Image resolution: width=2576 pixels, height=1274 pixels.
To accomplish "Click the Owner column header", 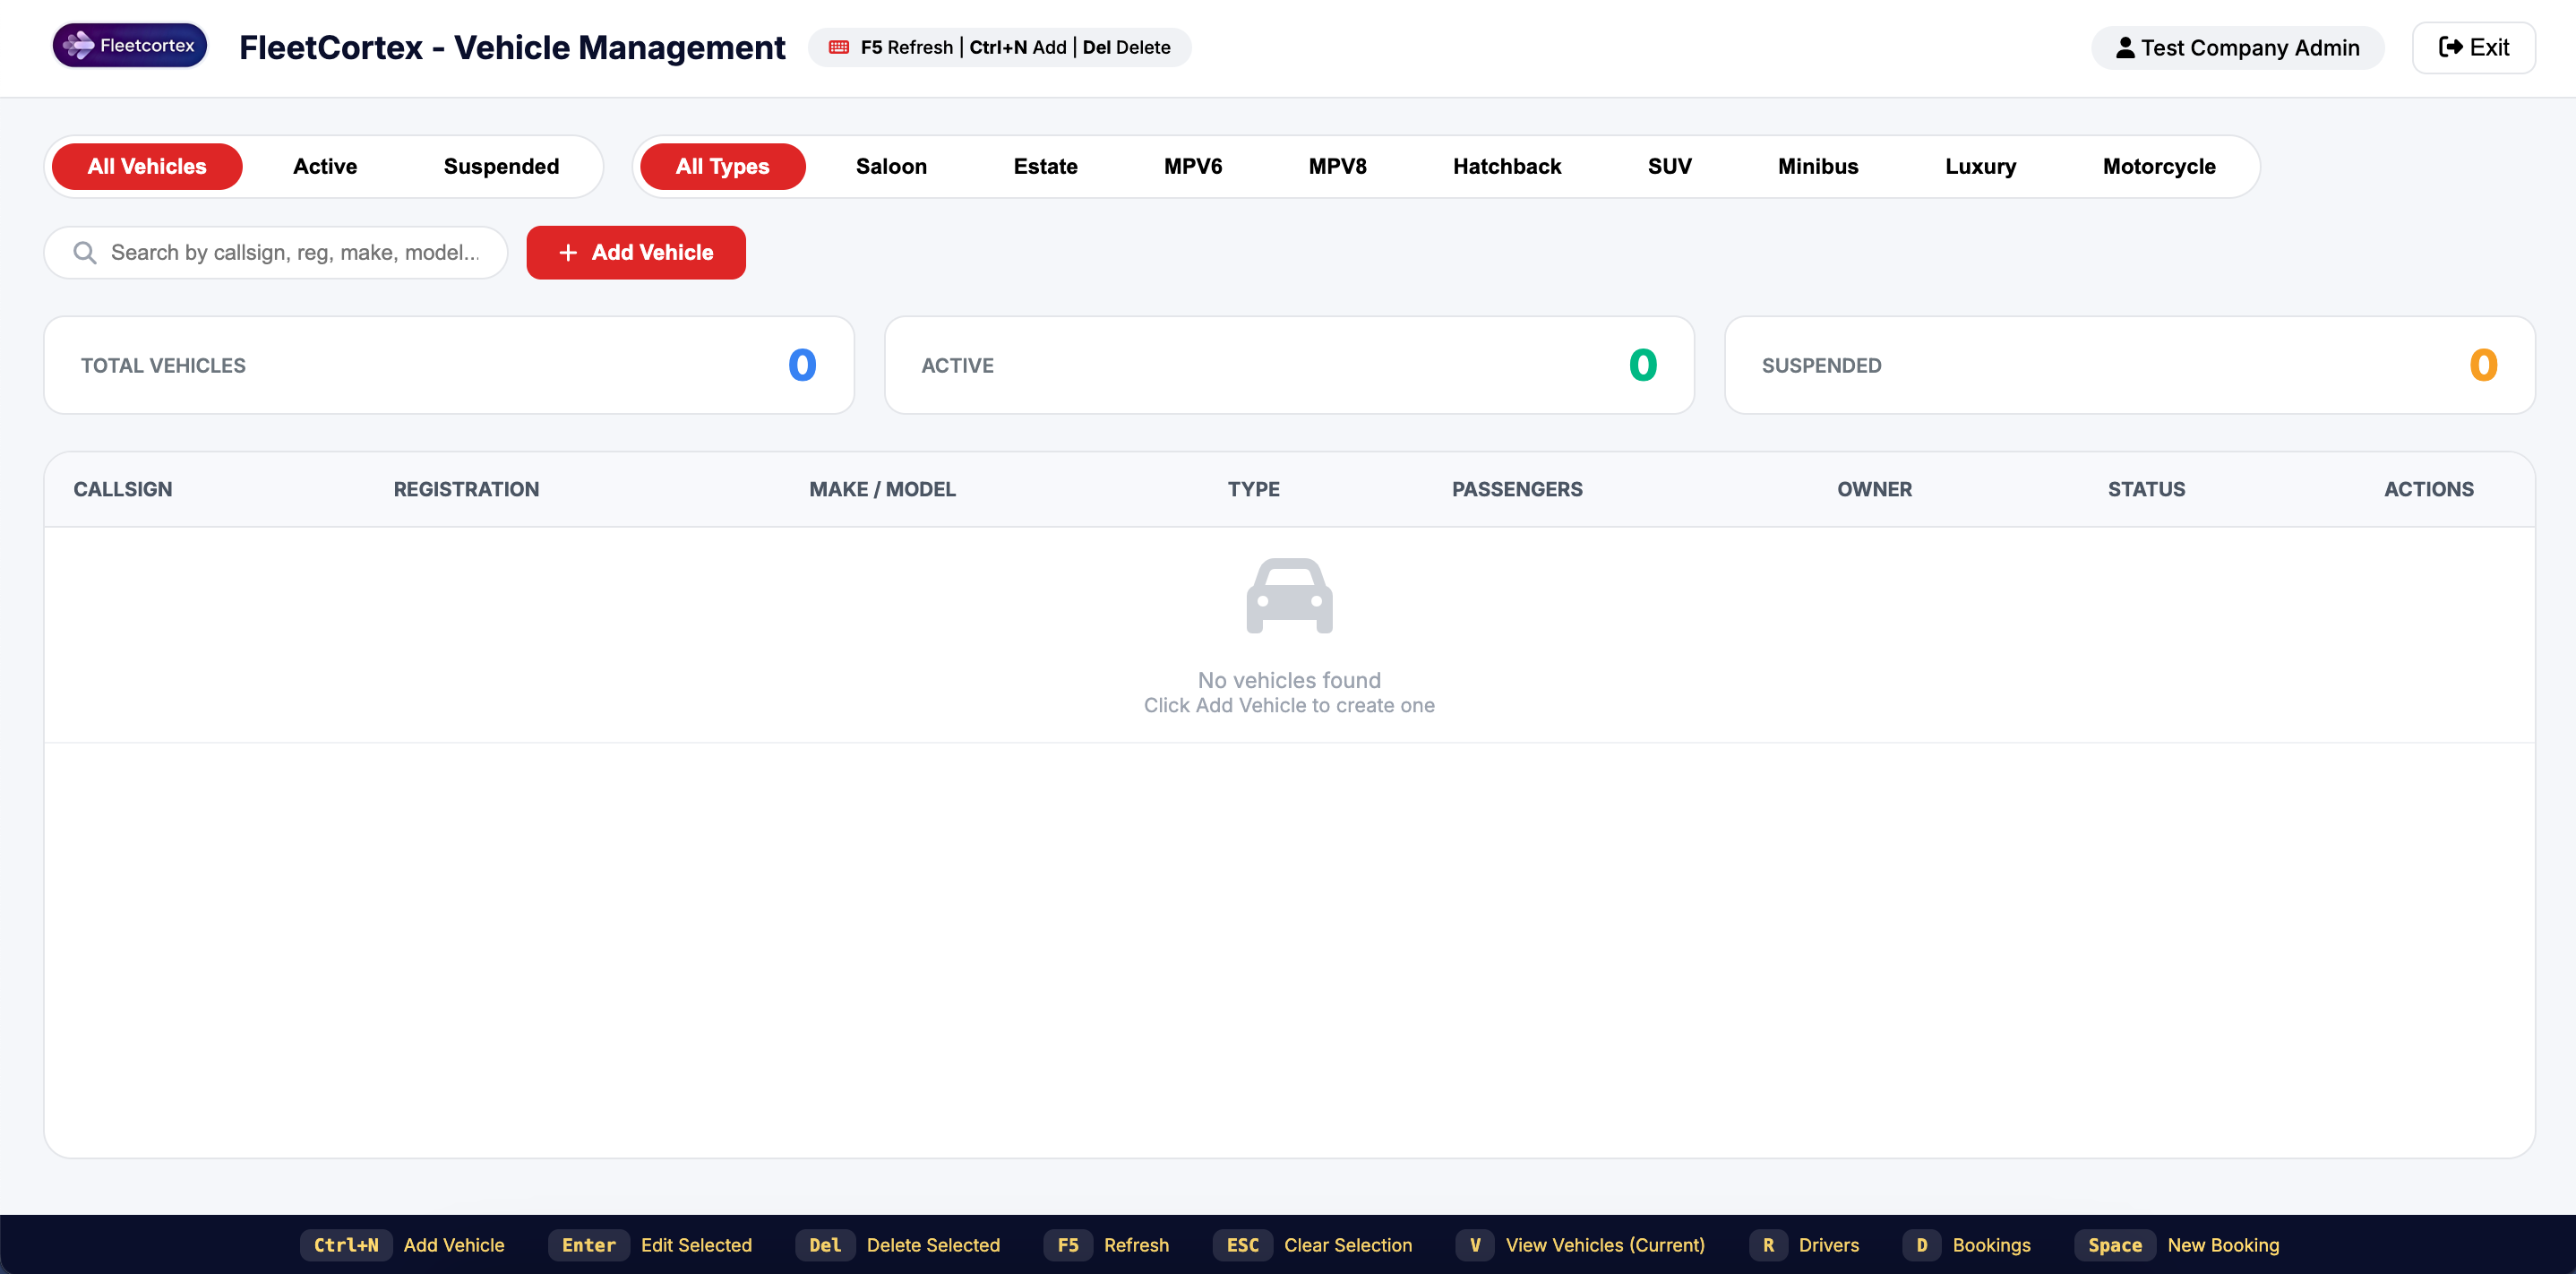I will pyautogui.click(x=1874, y=489).
